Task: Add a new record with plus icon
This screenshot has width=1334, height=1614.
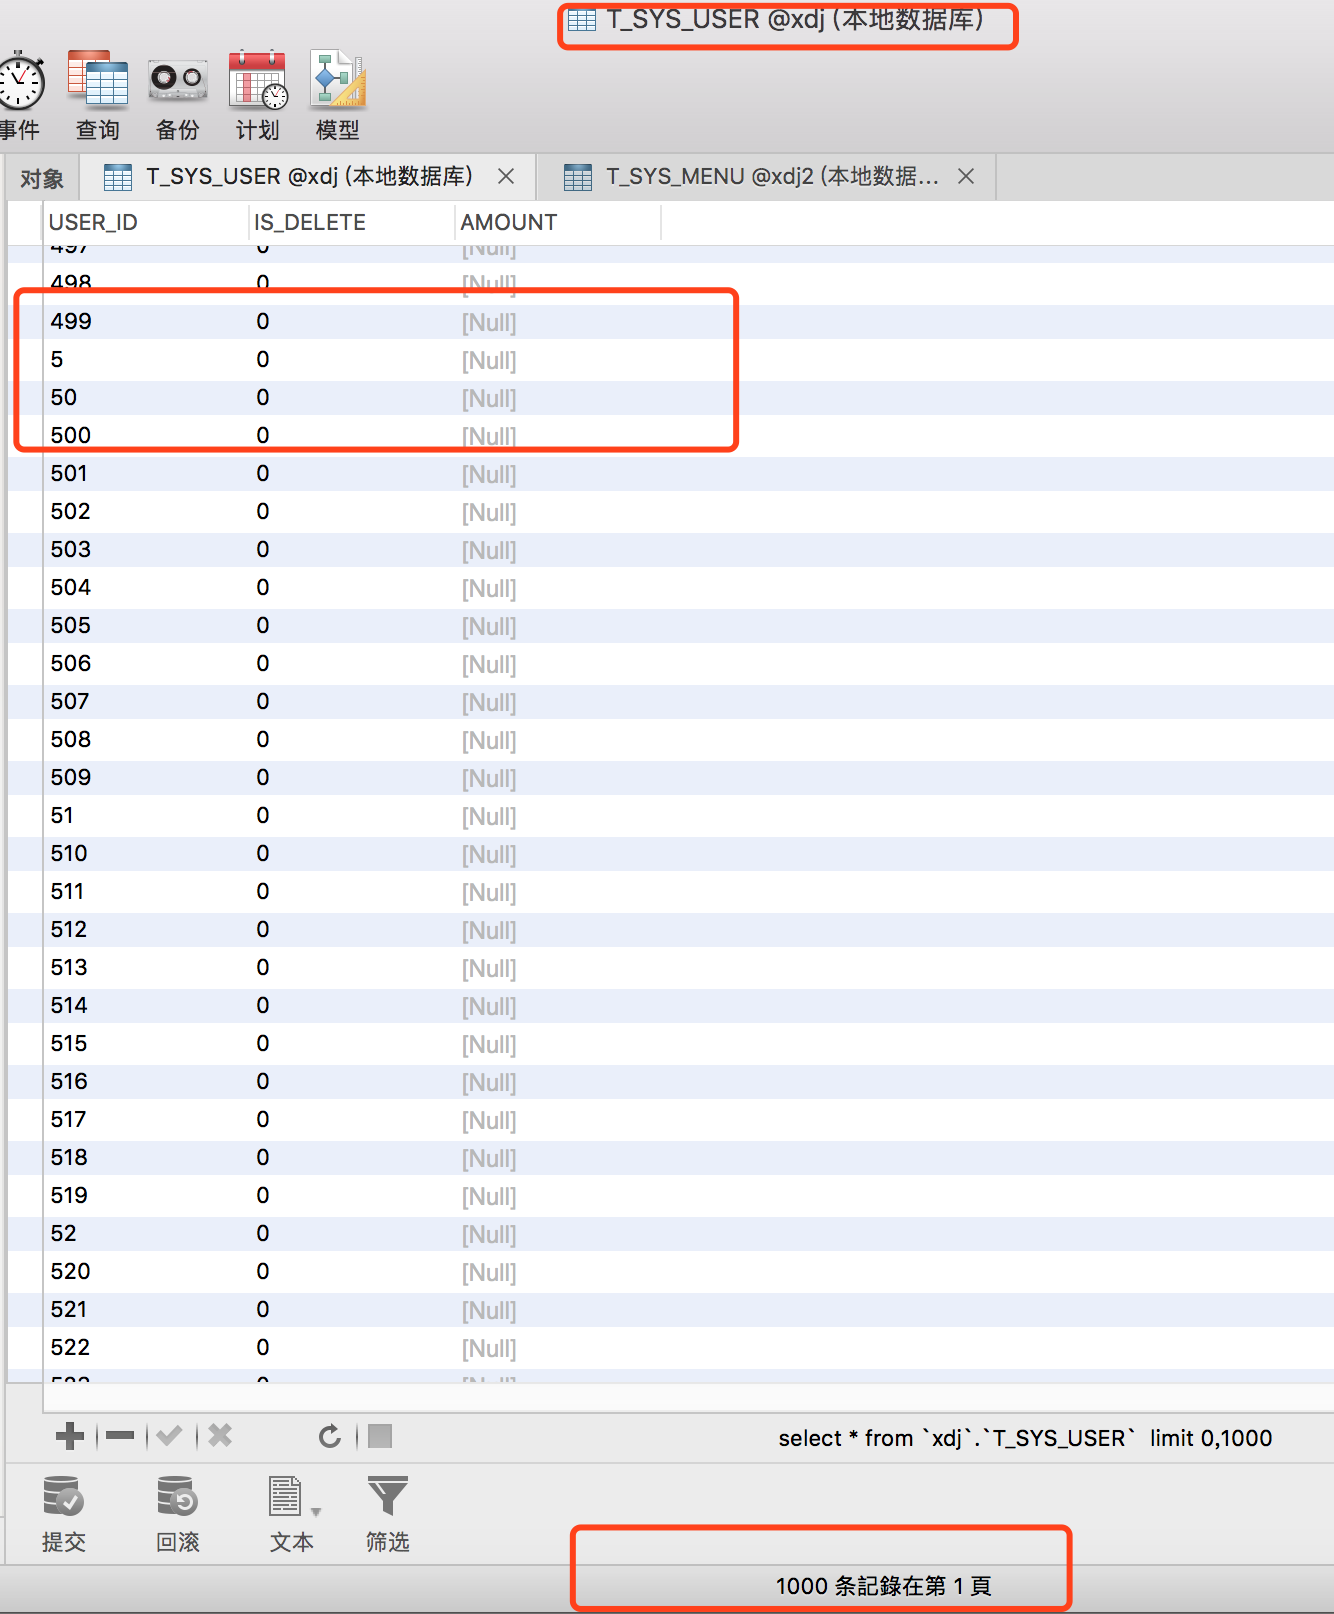Action: pos(70,1436)
